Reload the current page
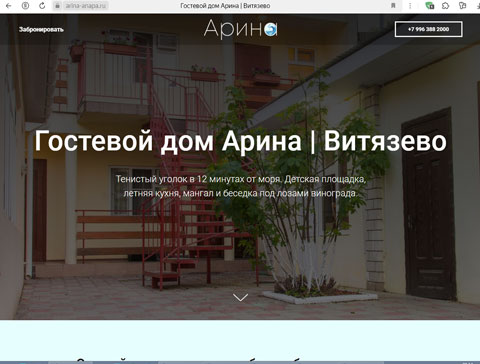The image size is (480, 364). (42, 6)
